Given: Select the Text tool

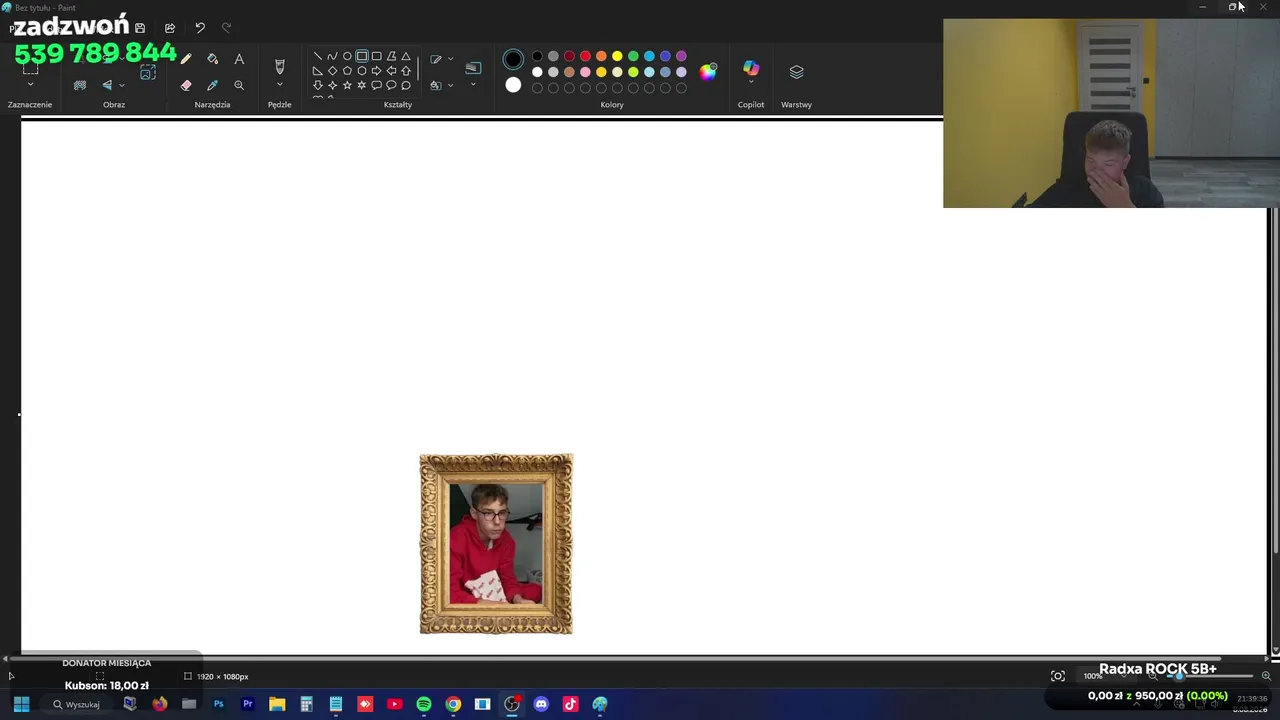Looking at the screenshot, I should click(x=239, y=59).
